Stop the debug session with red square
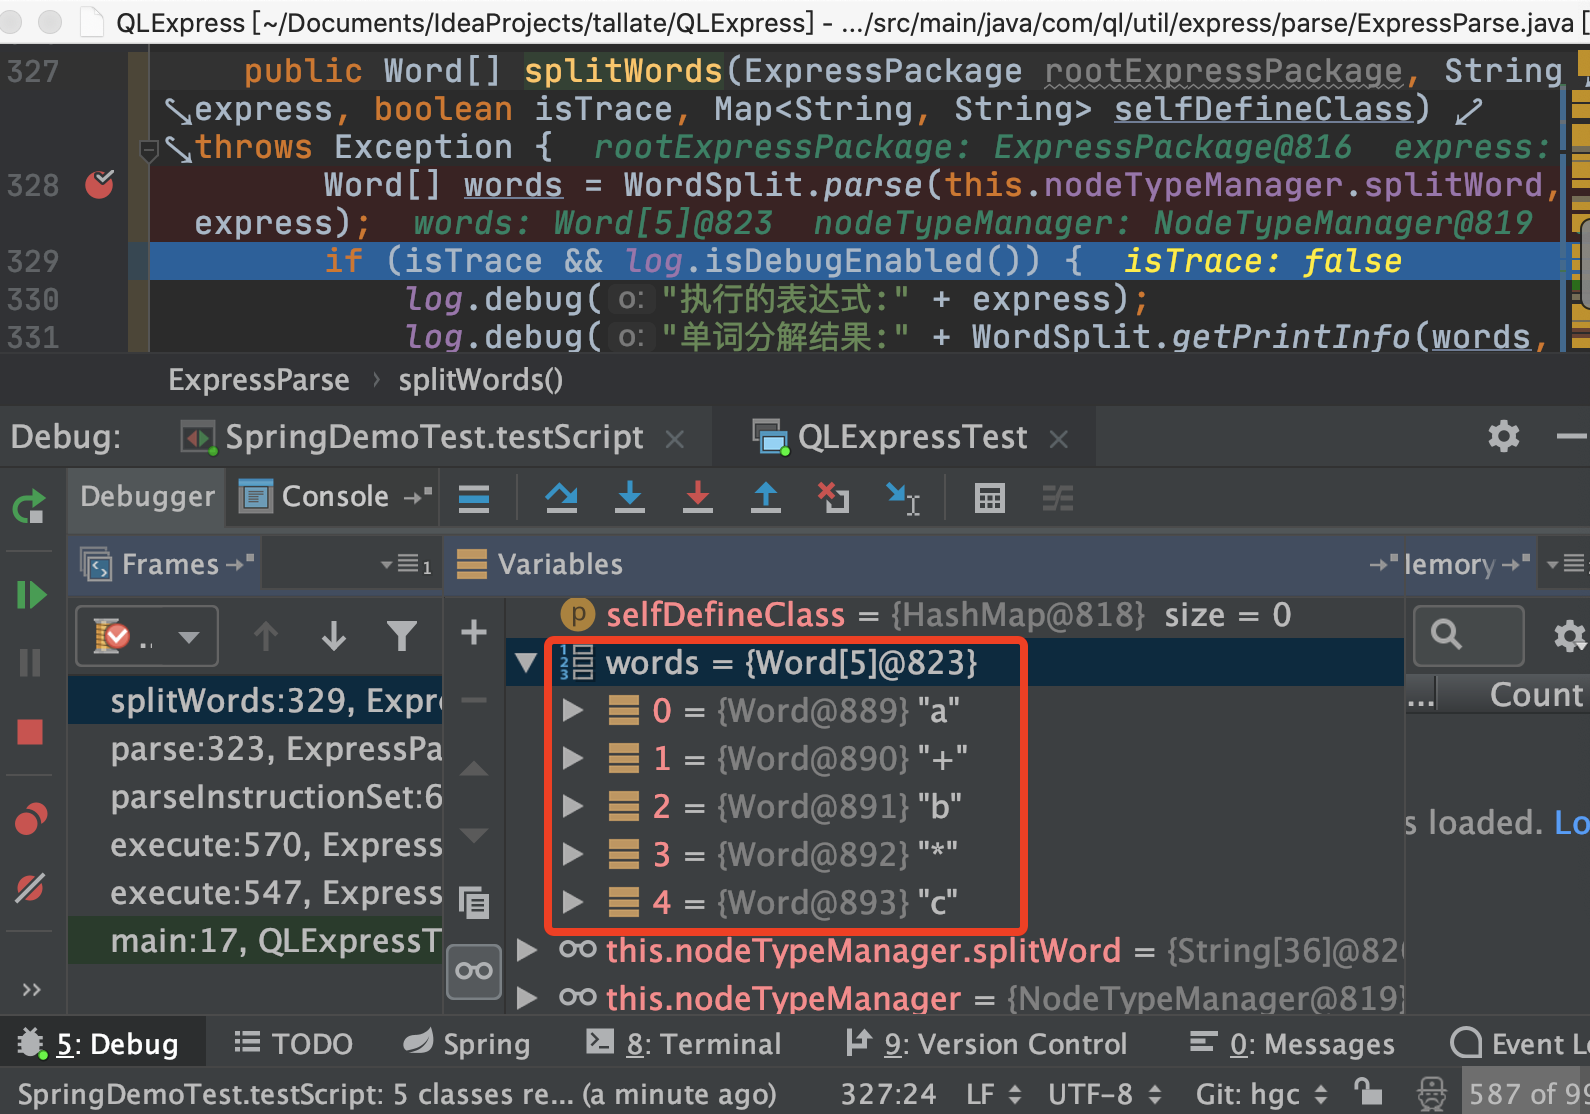This screenshot has height=1114, width=1590. pyautogui.click(x=30, y=732)
